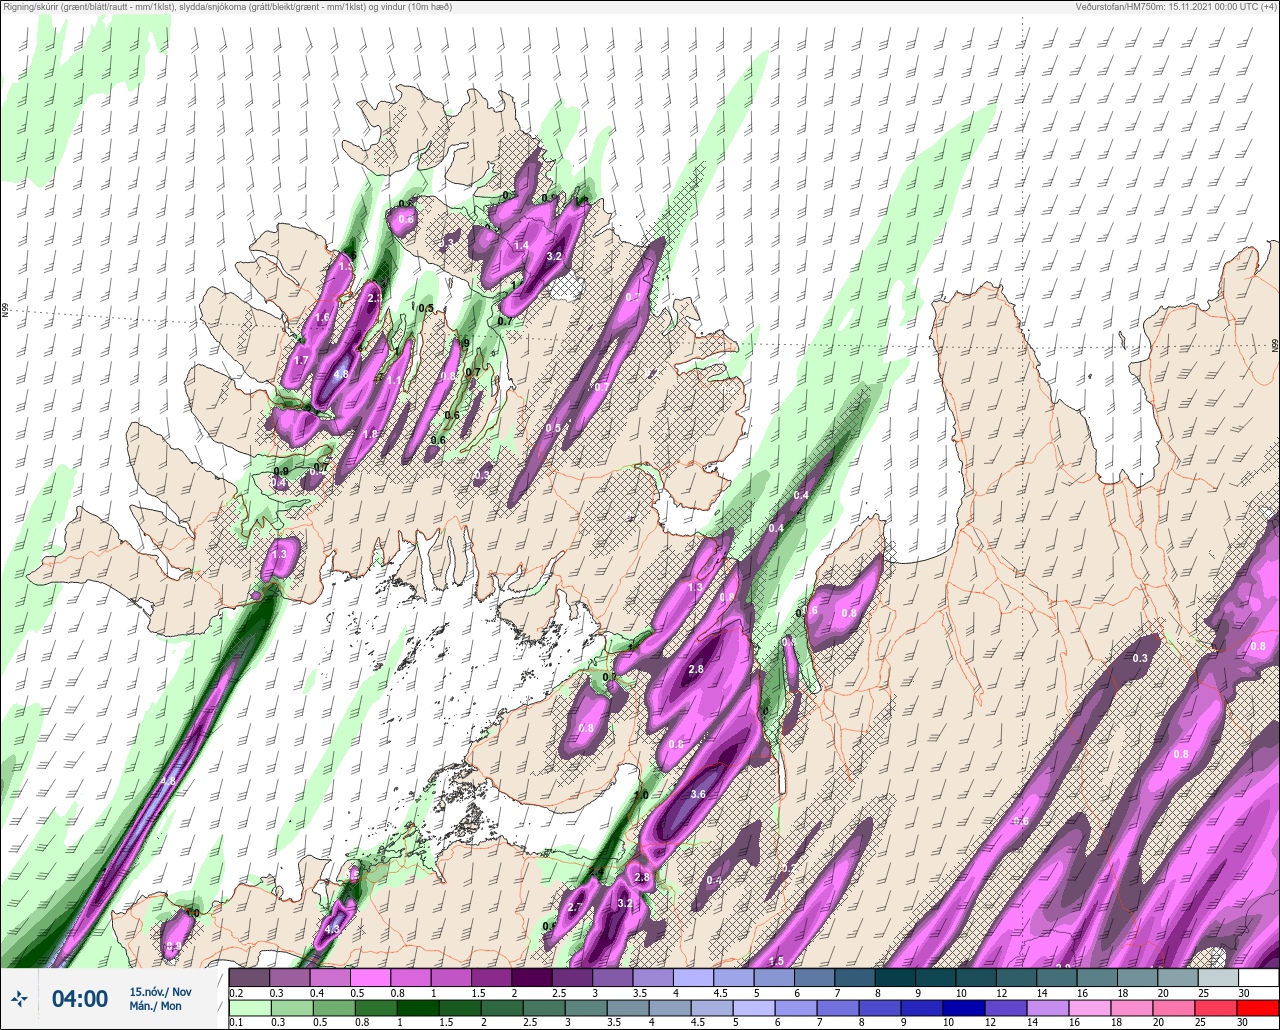Viewport: 1280px width, 1030px height.
Task: Click the 1.0 value above the 3.6 snow band
Action: [641, 795]
